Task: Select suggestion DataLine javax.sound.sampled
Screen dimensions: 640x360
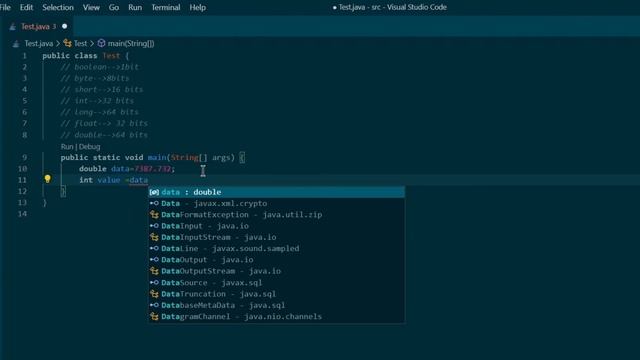Action: (276, 249)
